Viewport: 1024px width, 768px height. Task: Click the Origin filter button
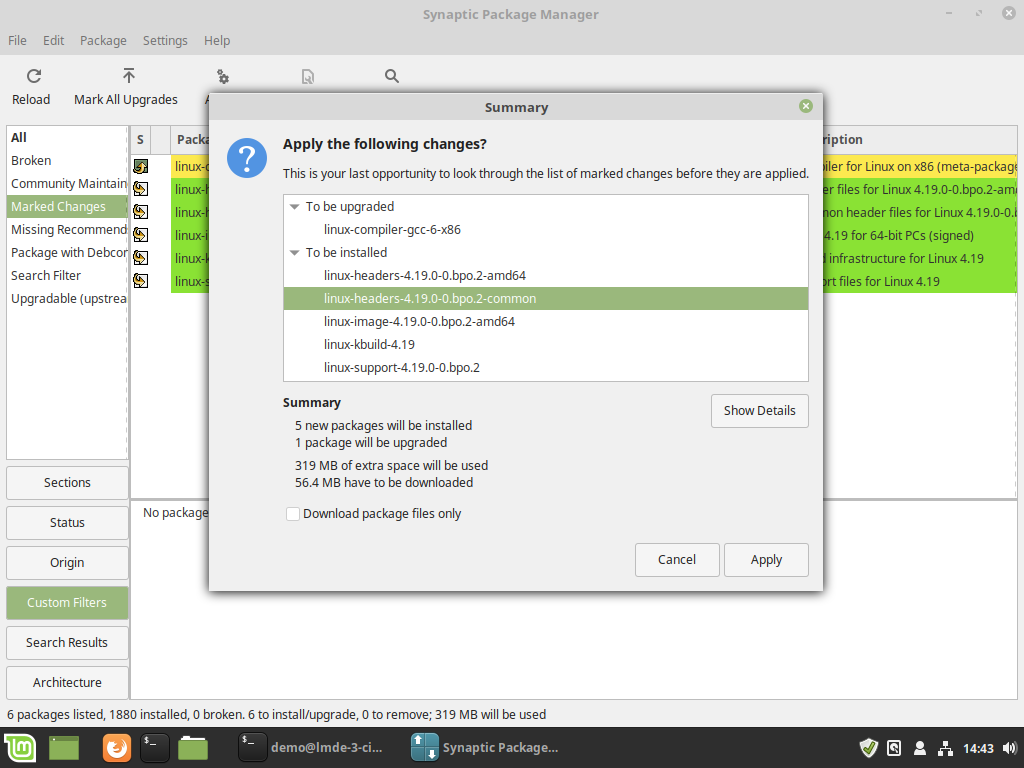(x=67, y=562)
